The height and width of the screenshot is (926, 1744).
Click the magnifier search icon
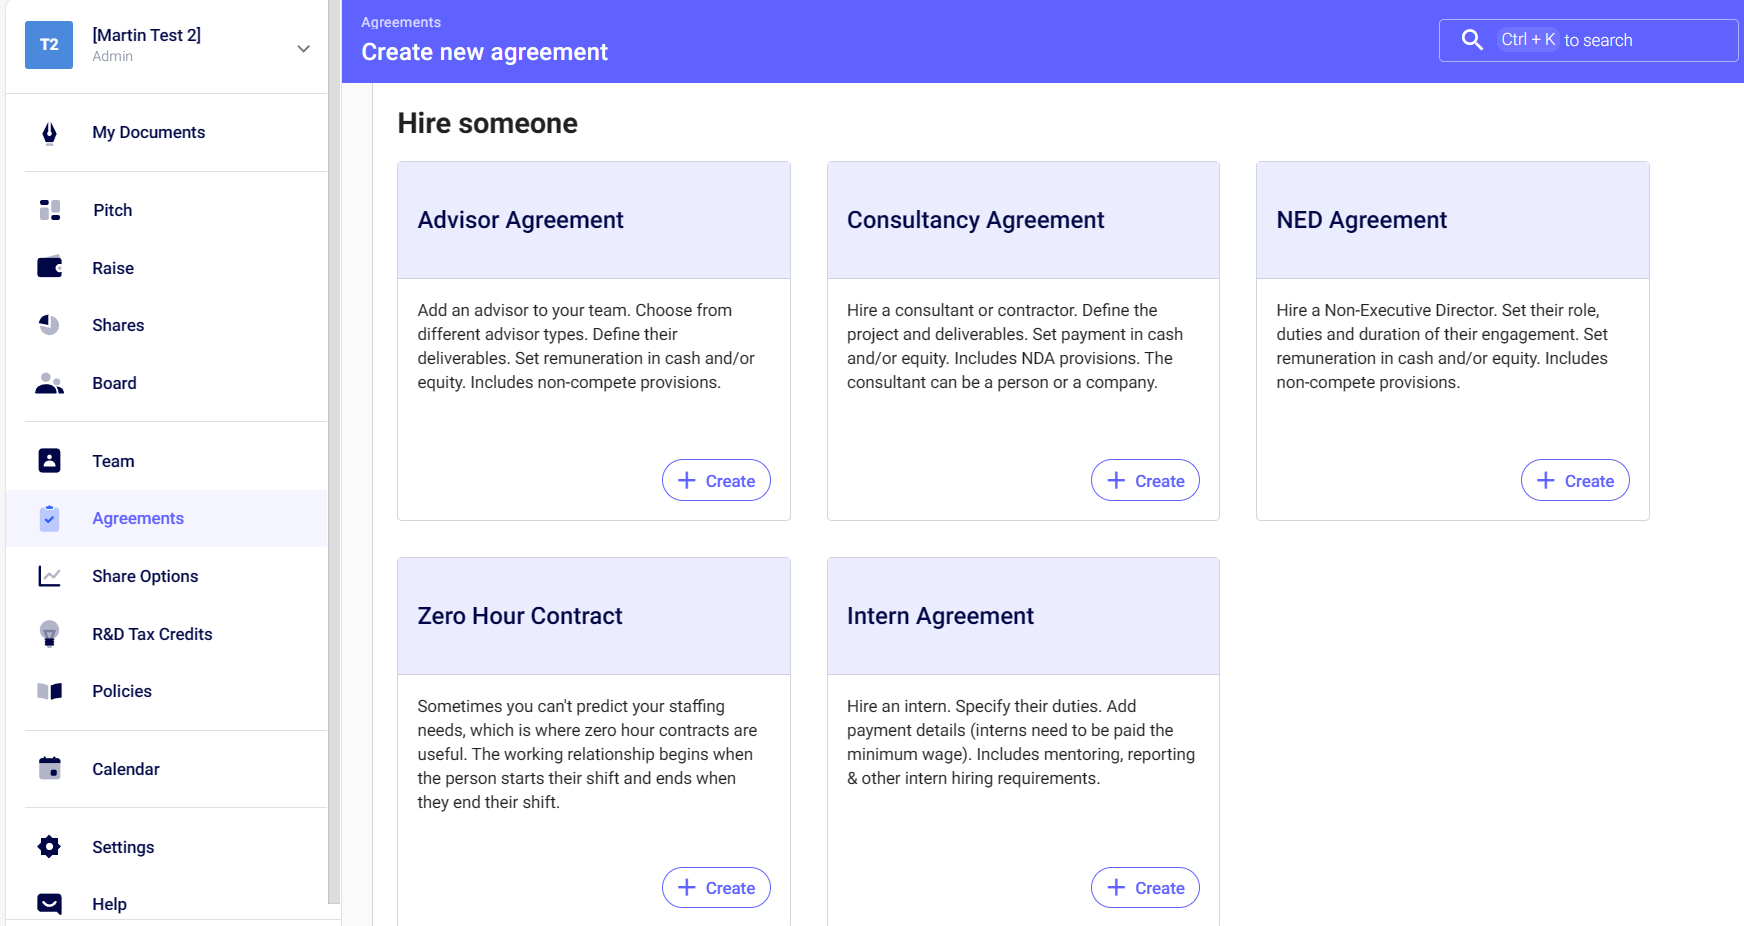1472,40
